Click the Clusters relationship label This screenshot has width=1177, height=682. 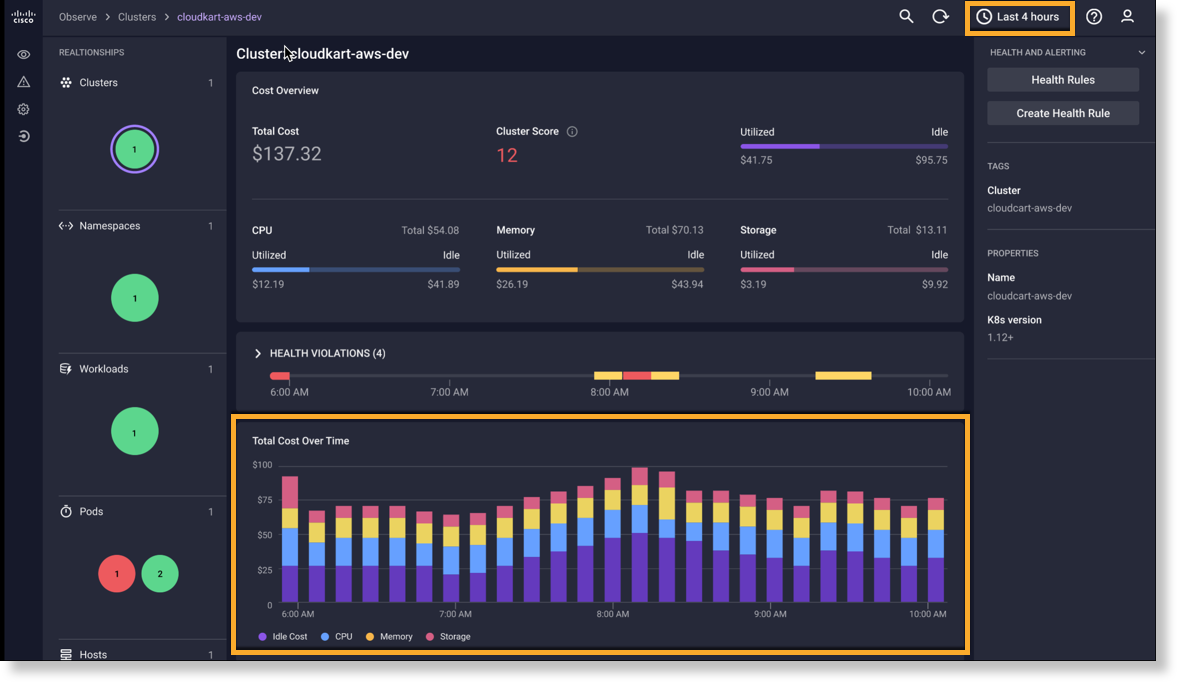98,83
